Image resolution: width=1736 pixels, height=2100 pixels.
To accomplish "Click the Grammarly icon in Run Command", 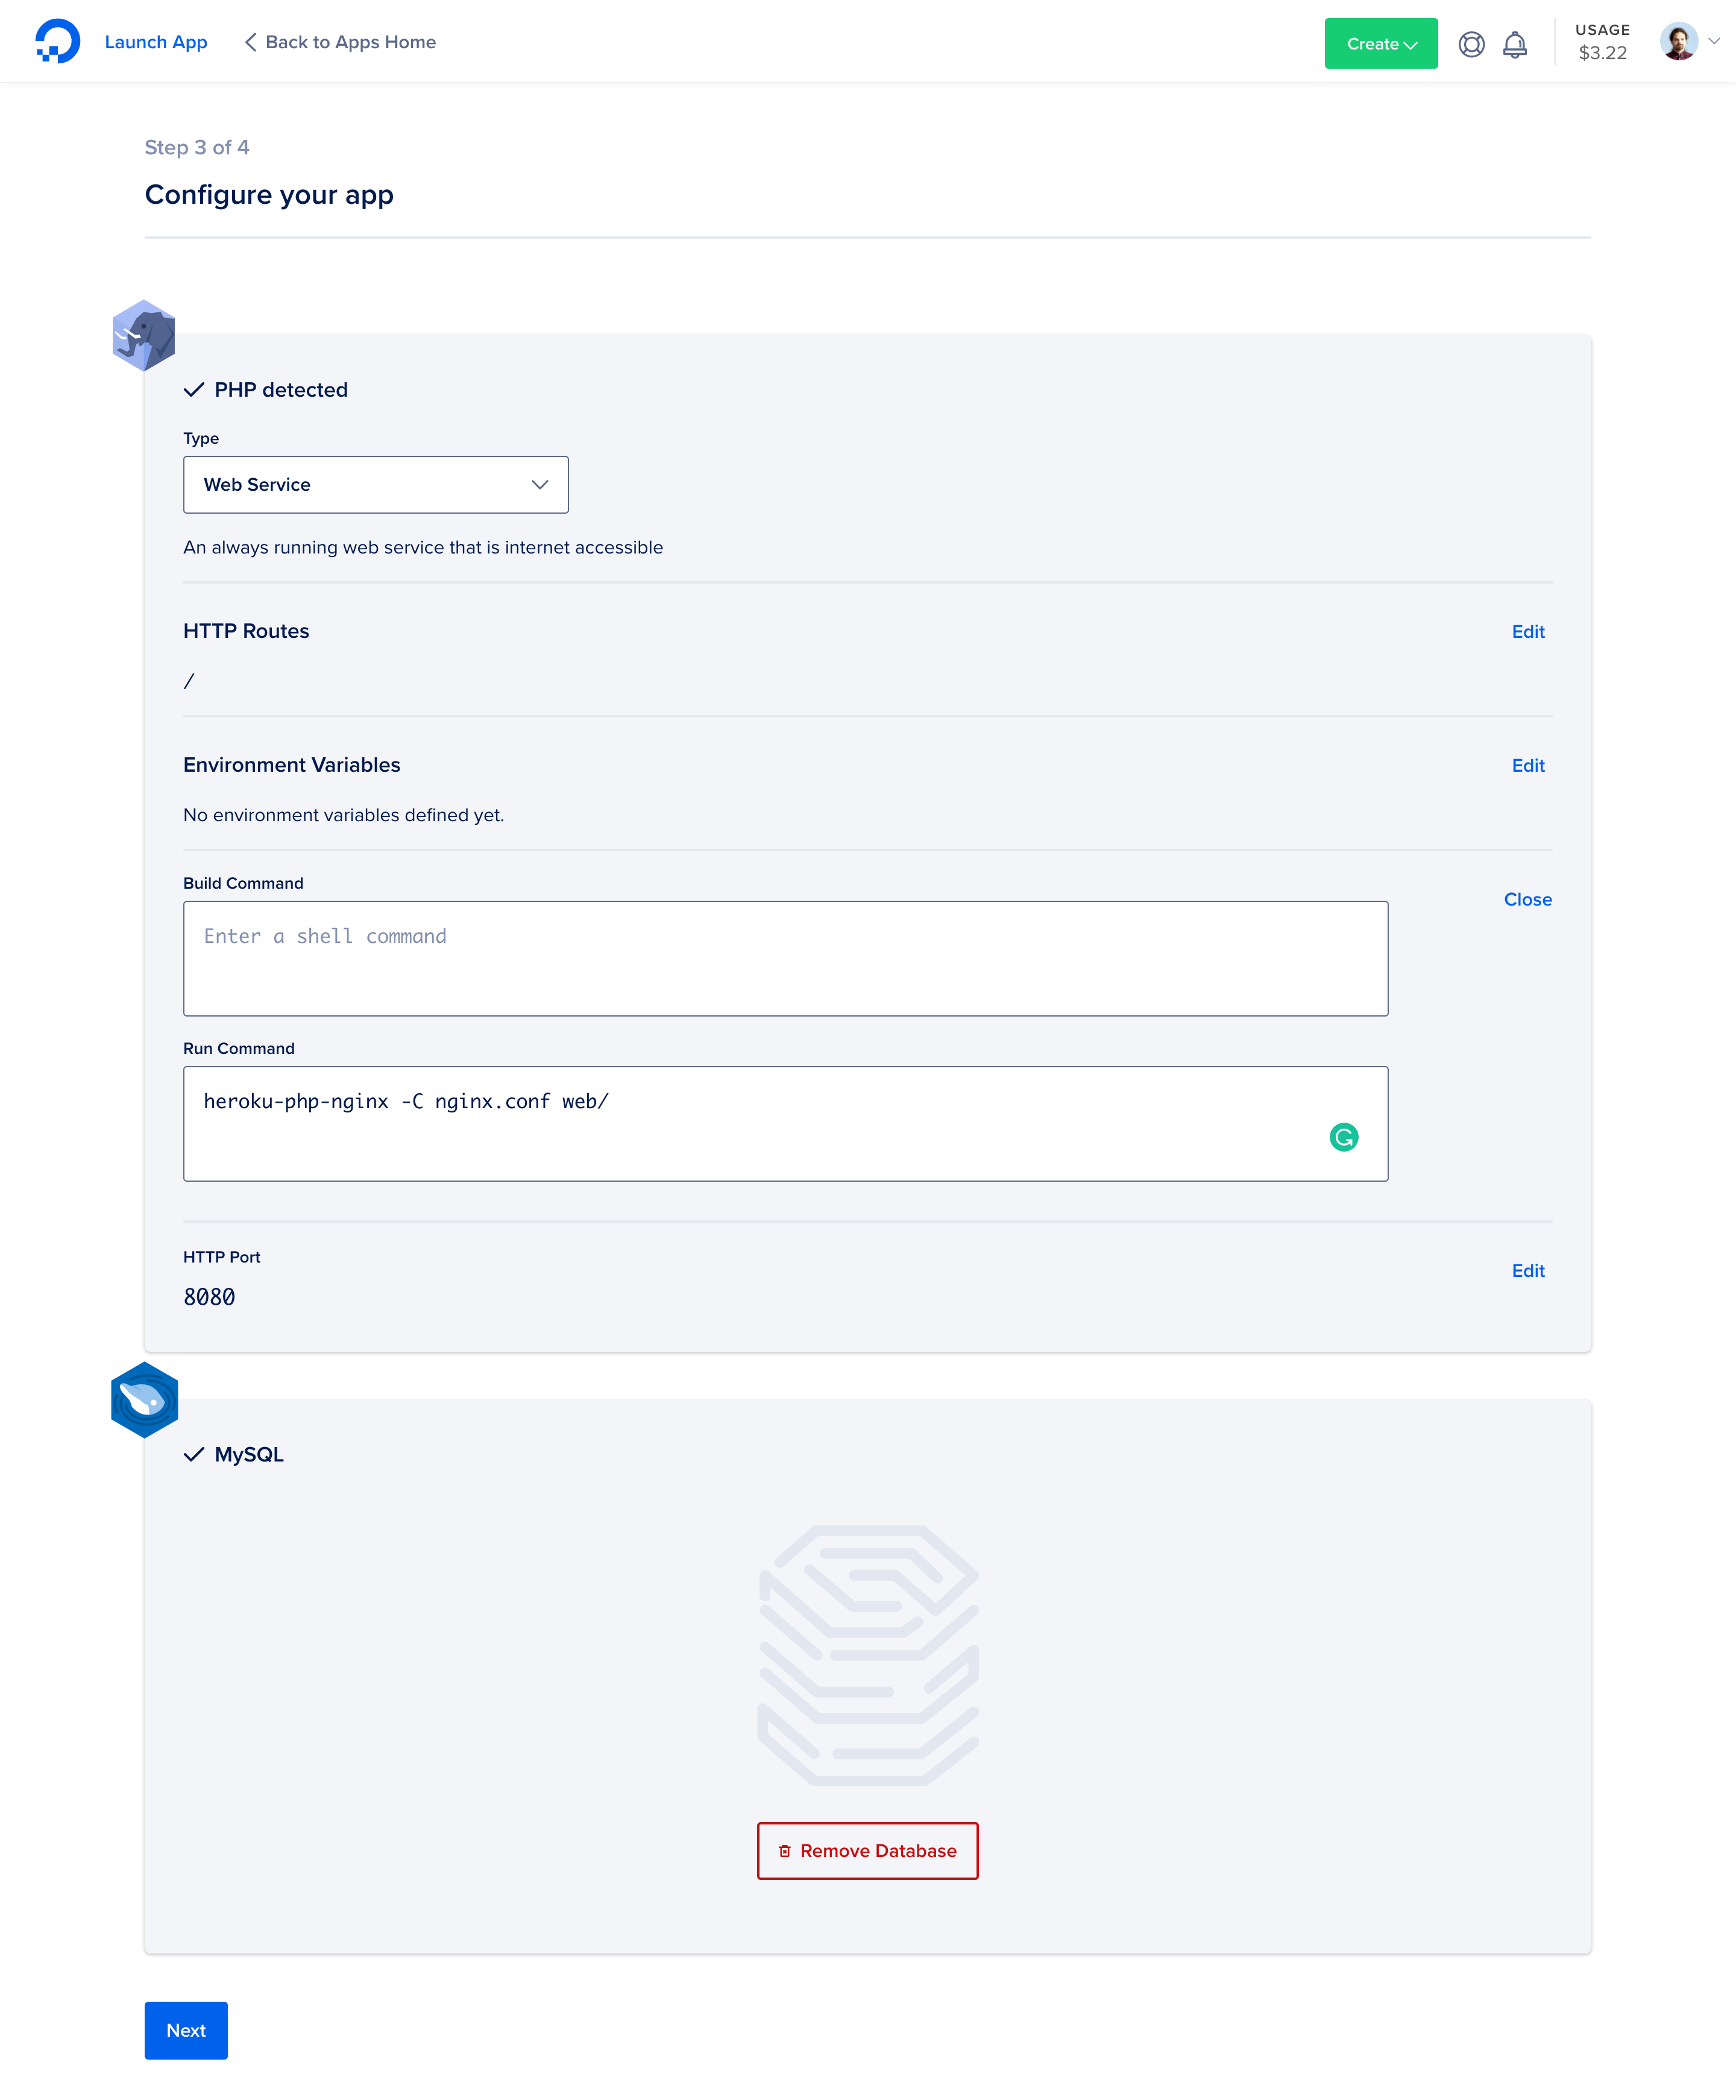I will (x=1343, y=1137).
